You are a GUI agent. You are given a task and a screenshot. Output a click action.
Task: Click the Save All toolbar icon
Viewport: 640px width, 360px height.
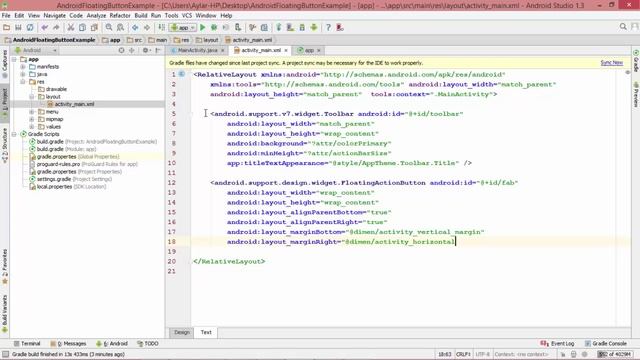click(18, 27)
